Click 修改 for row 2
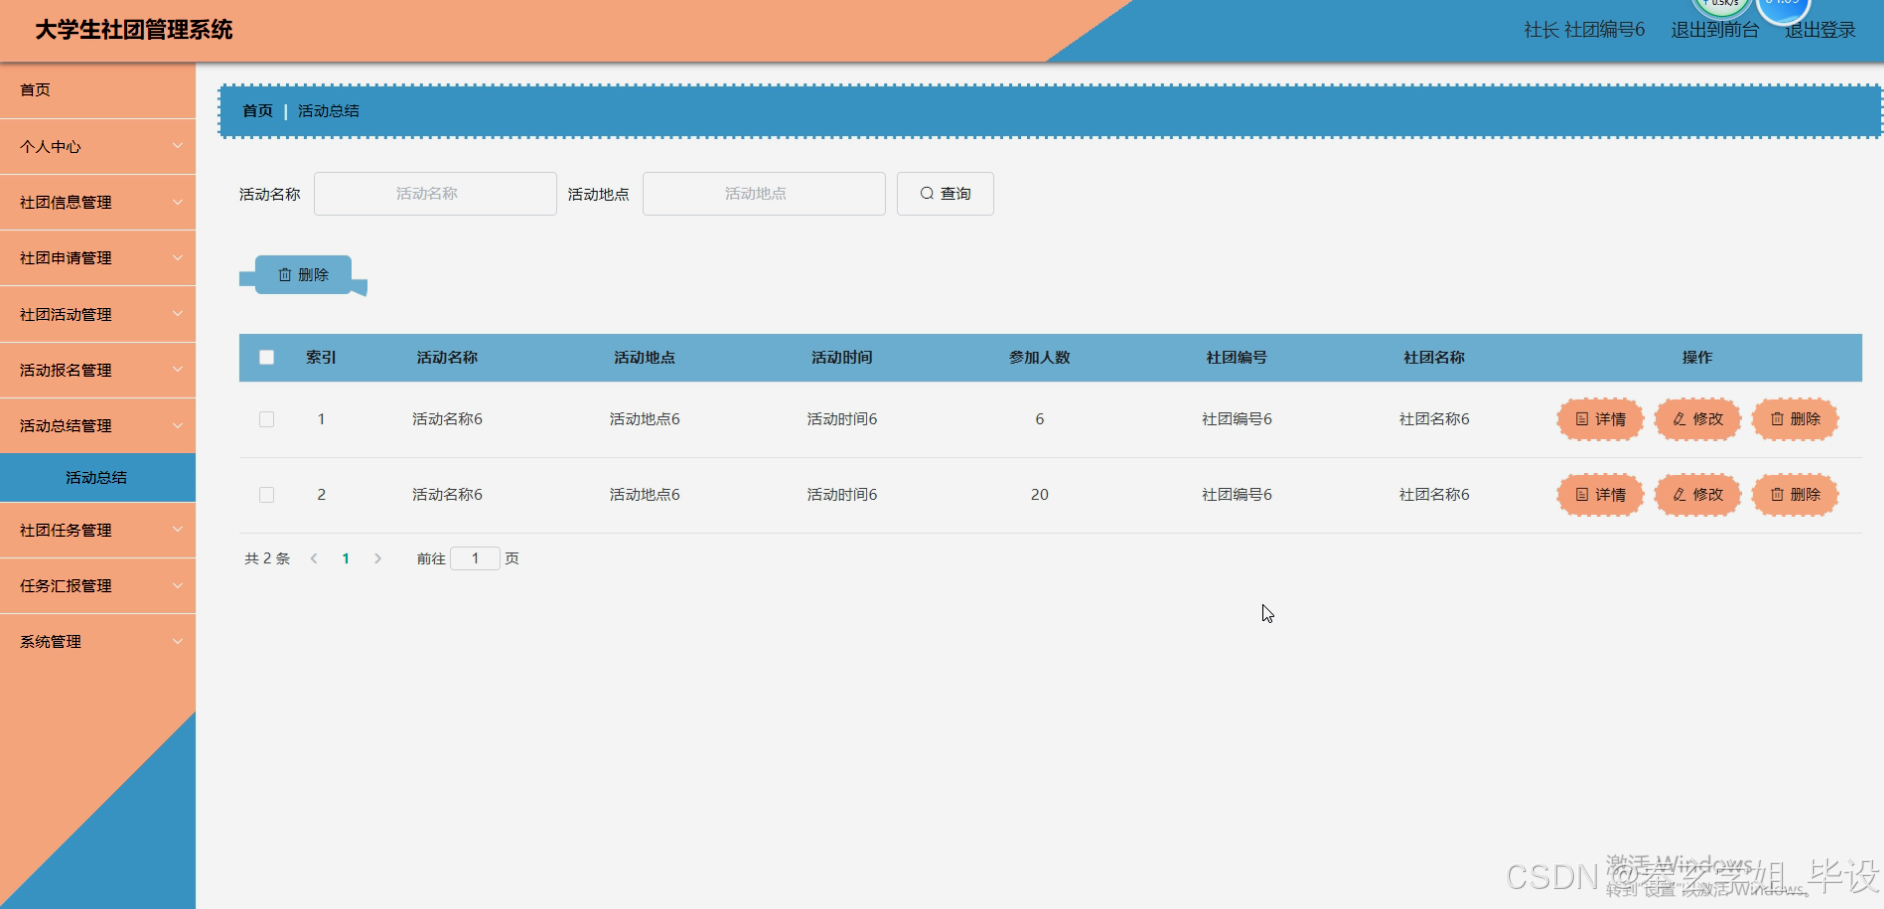The height and width of the screenshot is (909, 1884). tap(1698, 495)
